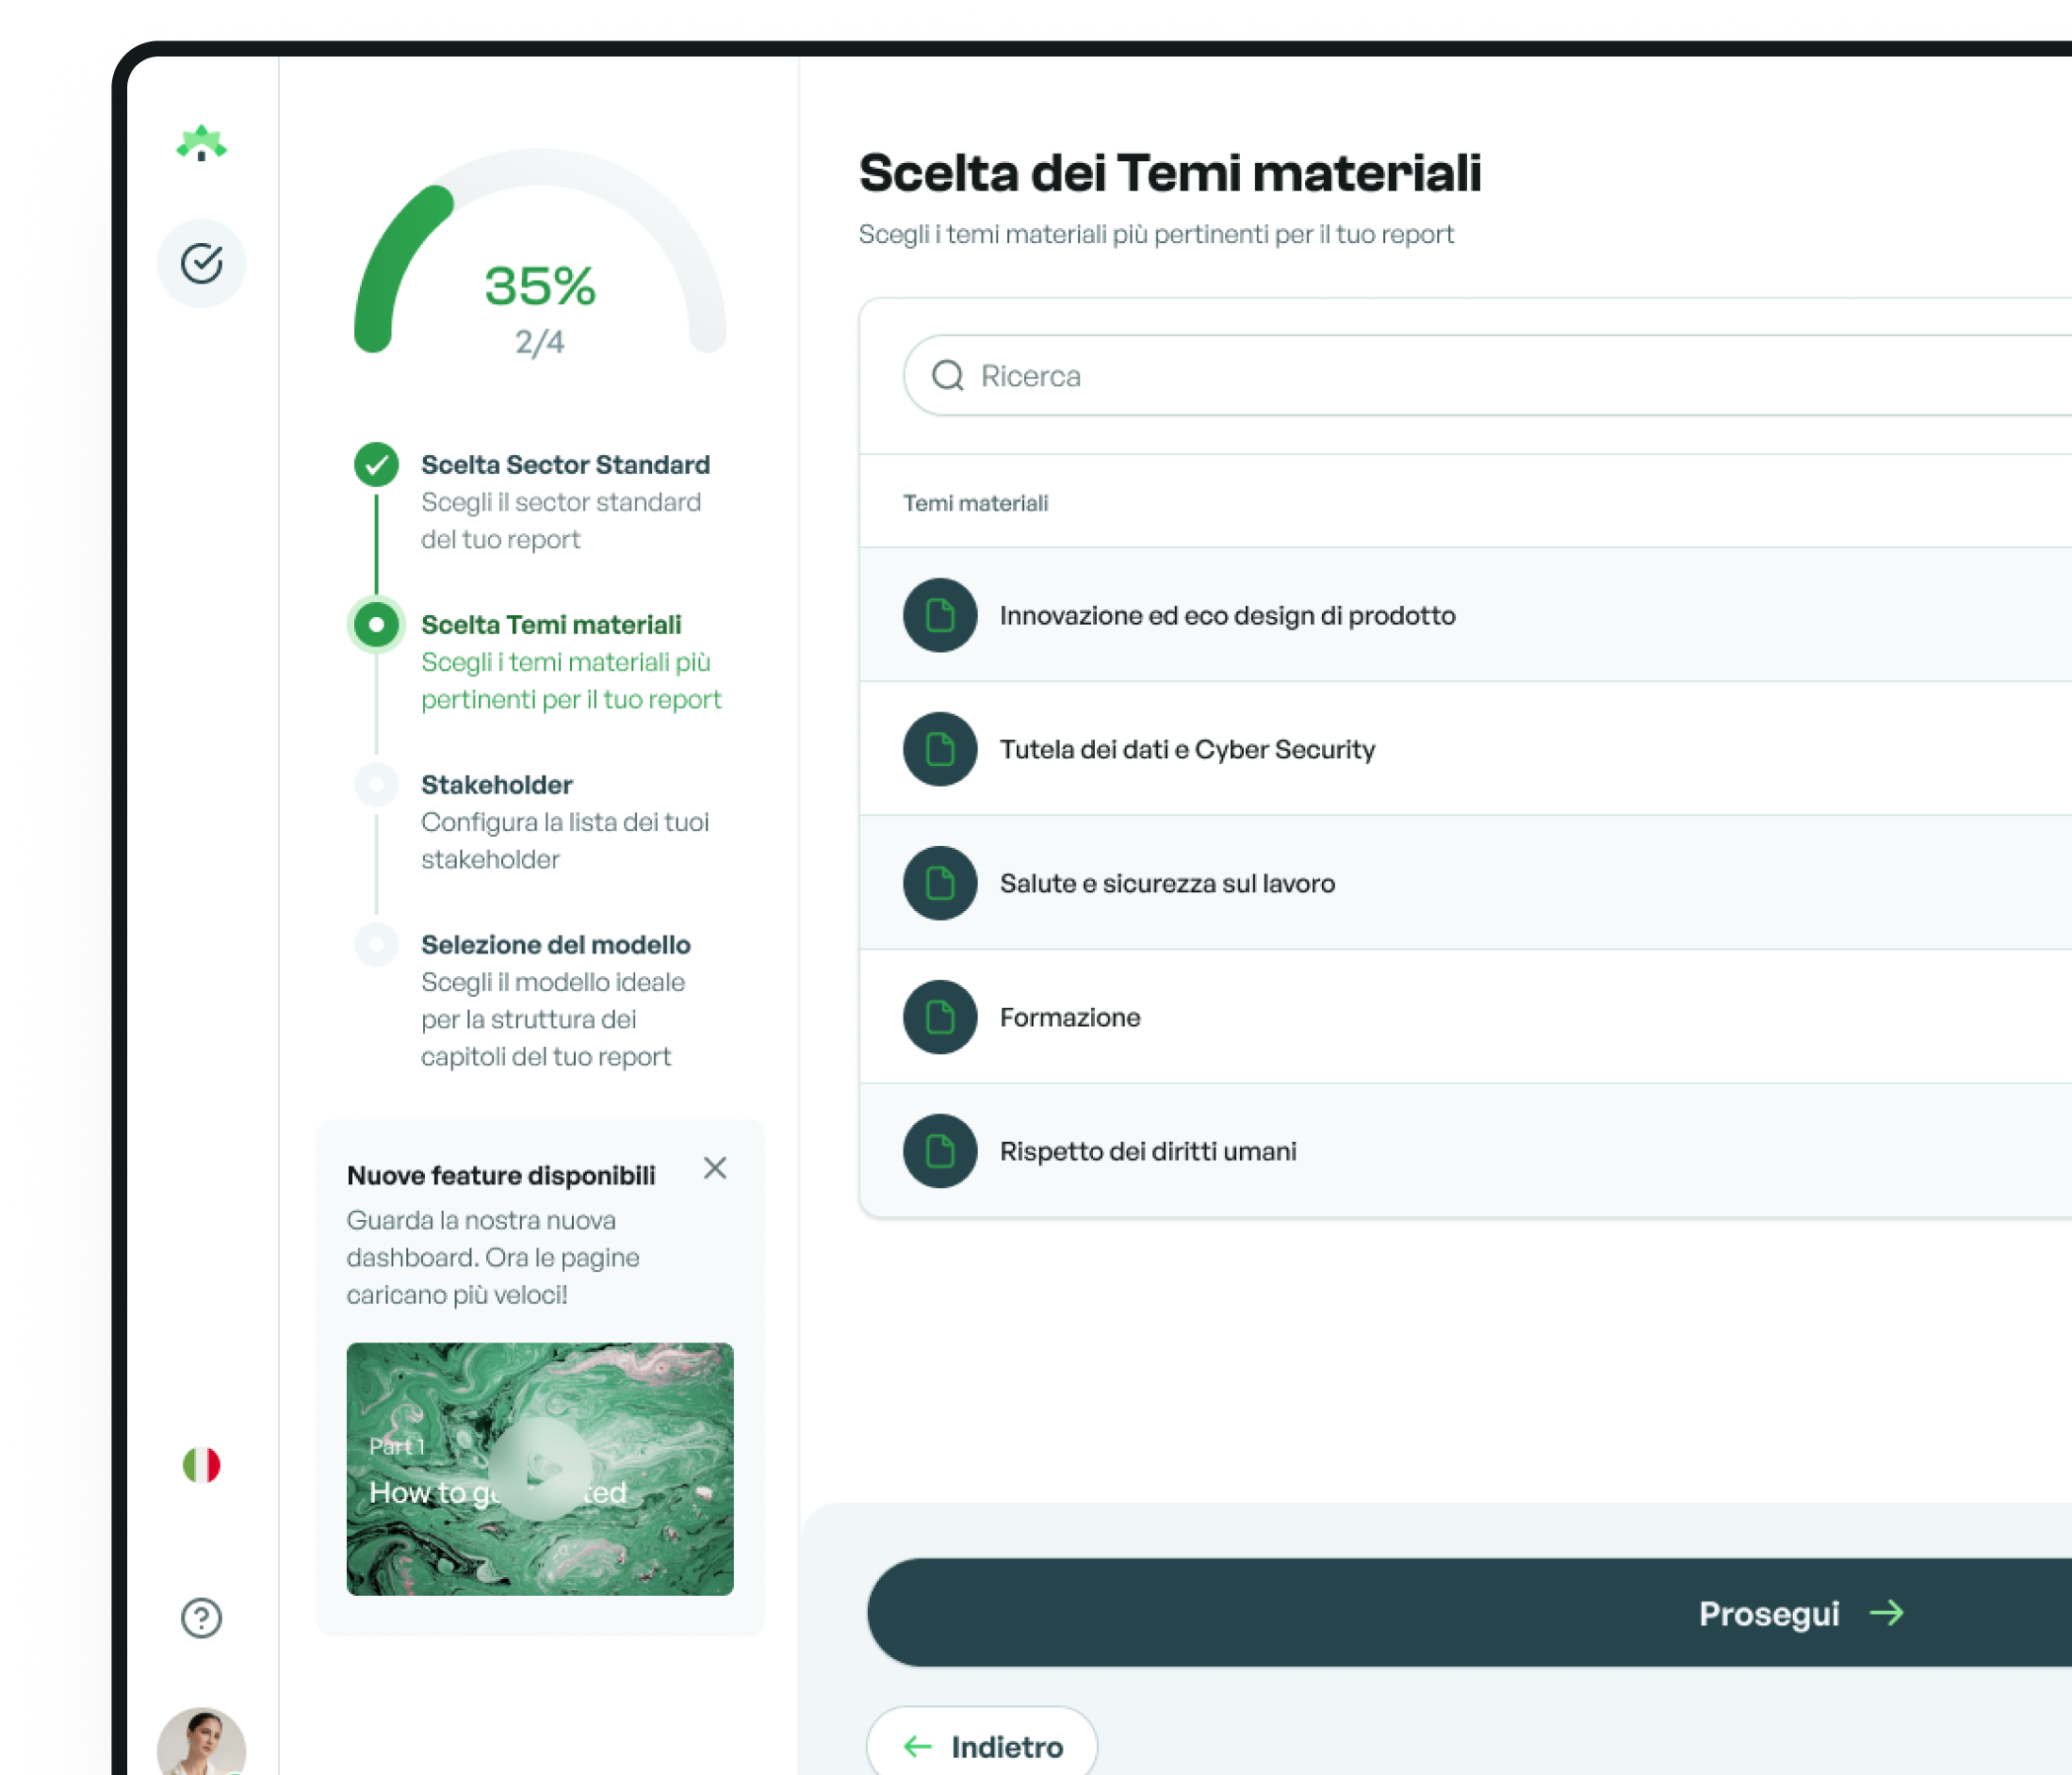Click the Italian flag language icon

[x=201, y=1464]
